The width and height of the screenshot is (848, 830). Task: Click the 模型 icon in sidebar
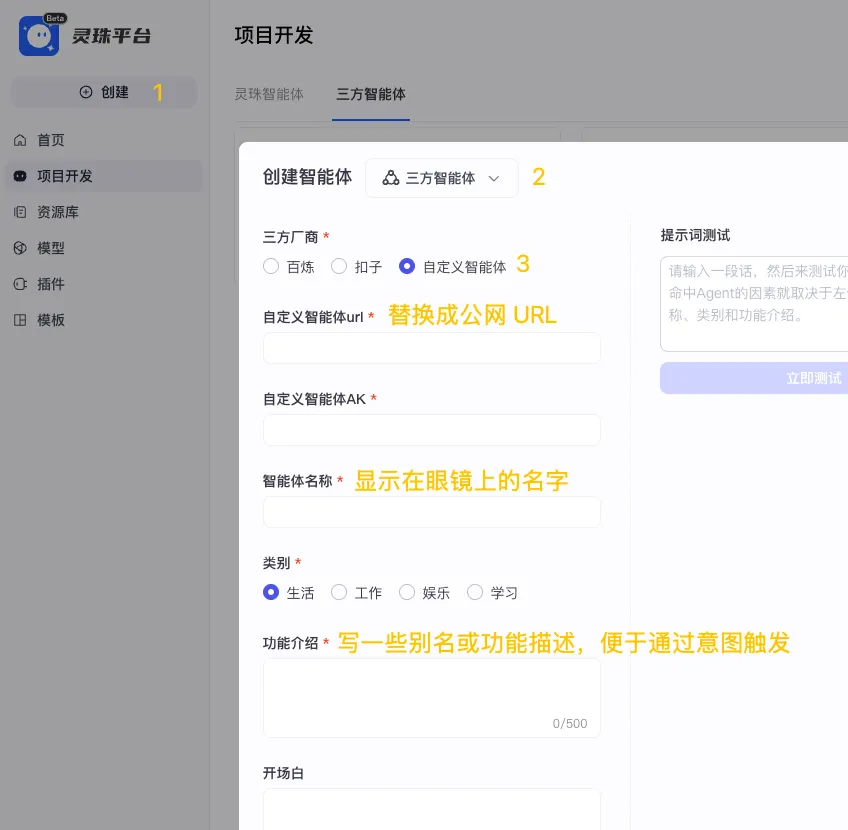[22, 248]
